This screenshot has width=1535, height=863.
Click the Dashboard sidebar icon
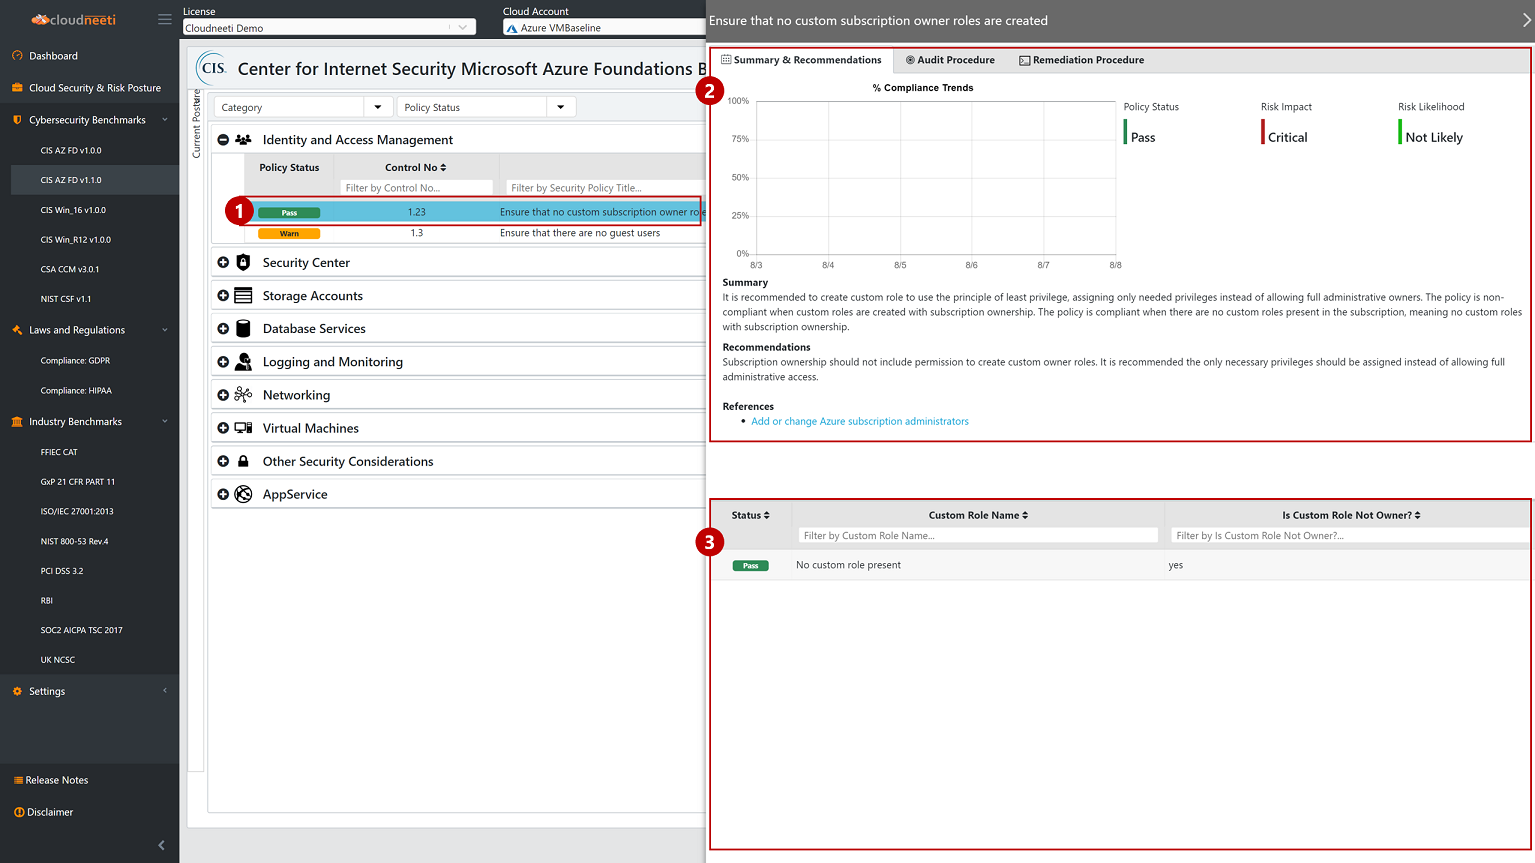point(17,56)
